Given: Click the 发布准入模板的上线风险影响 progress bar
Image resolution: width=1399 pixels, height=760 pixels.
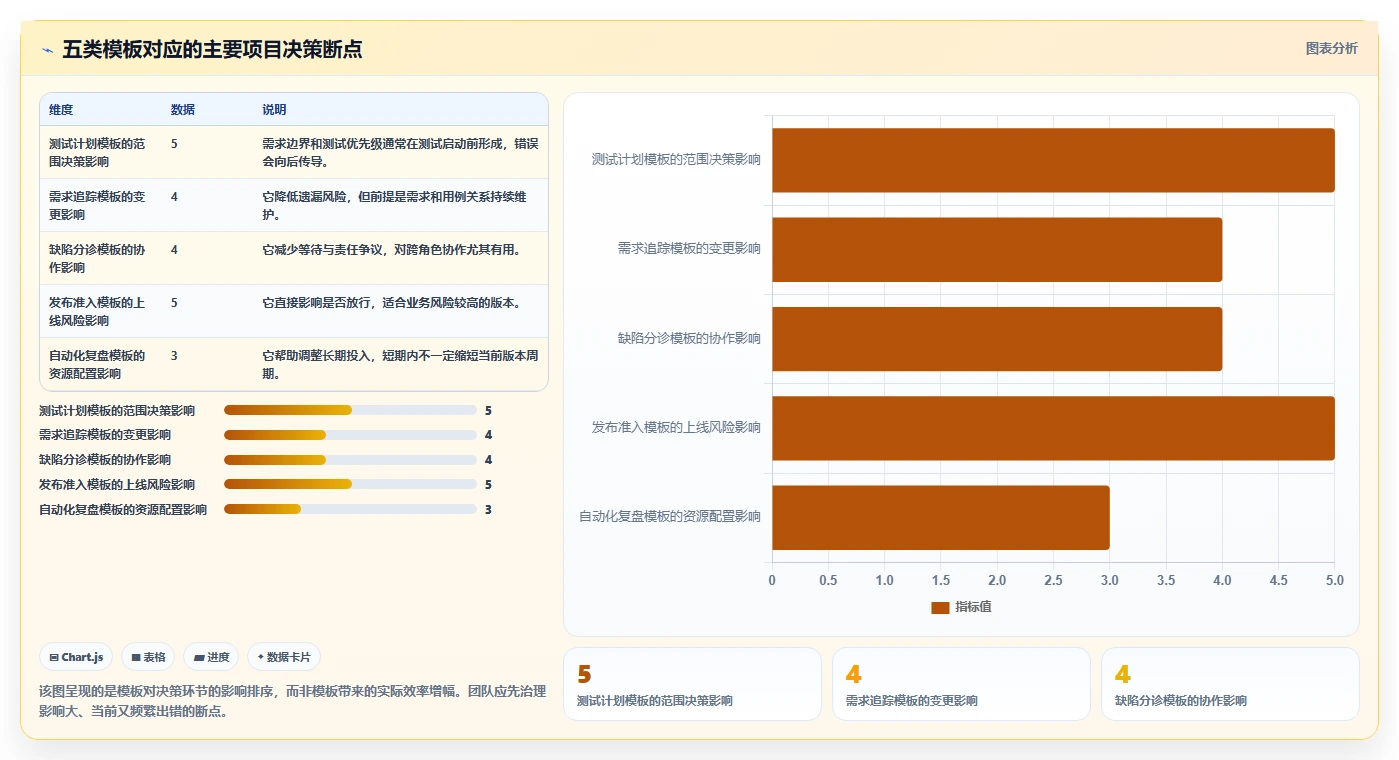Looking at the screenshot, I should (x=350, y=484).
